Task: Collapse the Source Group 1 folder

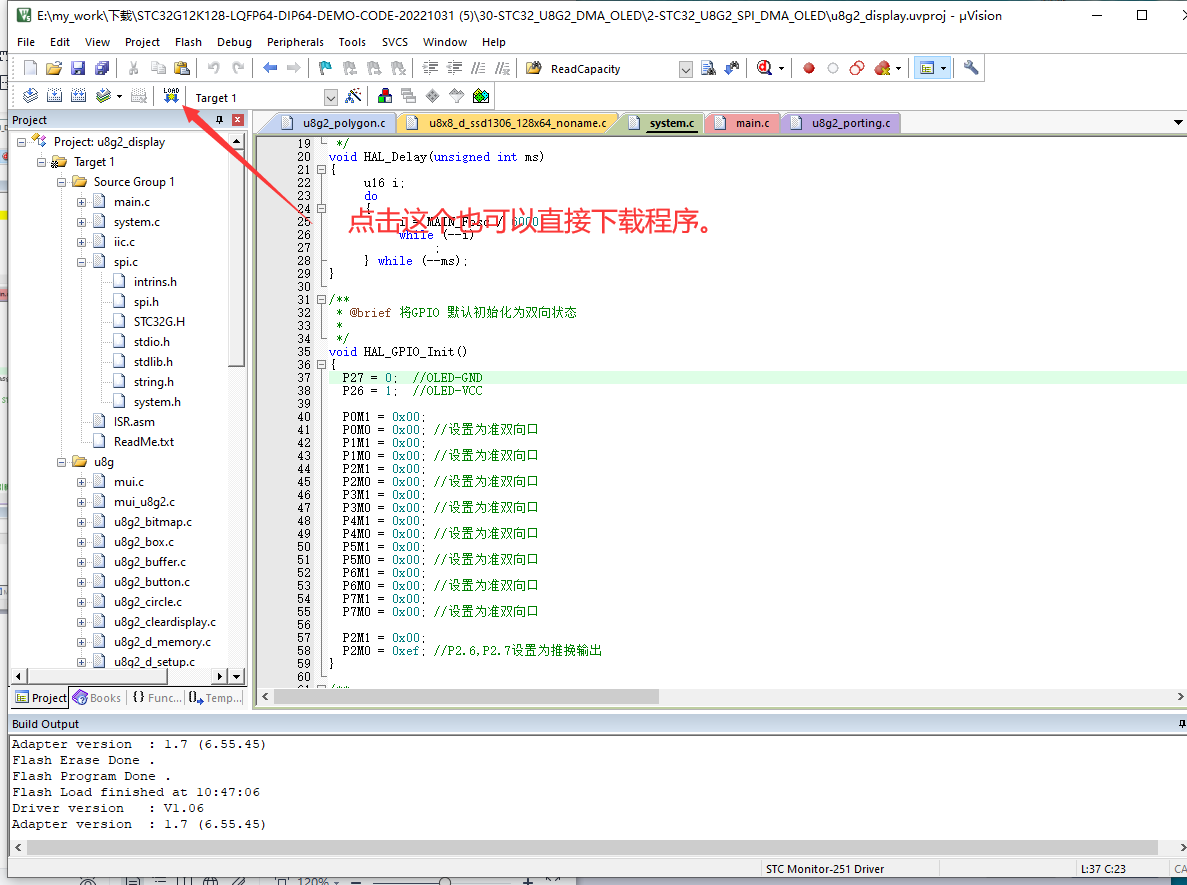Action: (62, 182)
